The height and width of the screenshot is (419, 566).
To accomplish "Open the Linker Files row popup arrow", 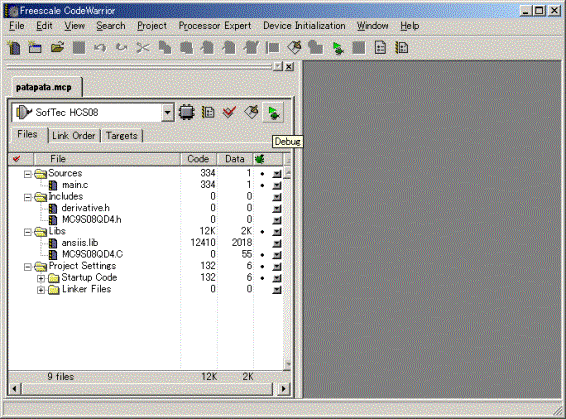I will coord(277,289).
